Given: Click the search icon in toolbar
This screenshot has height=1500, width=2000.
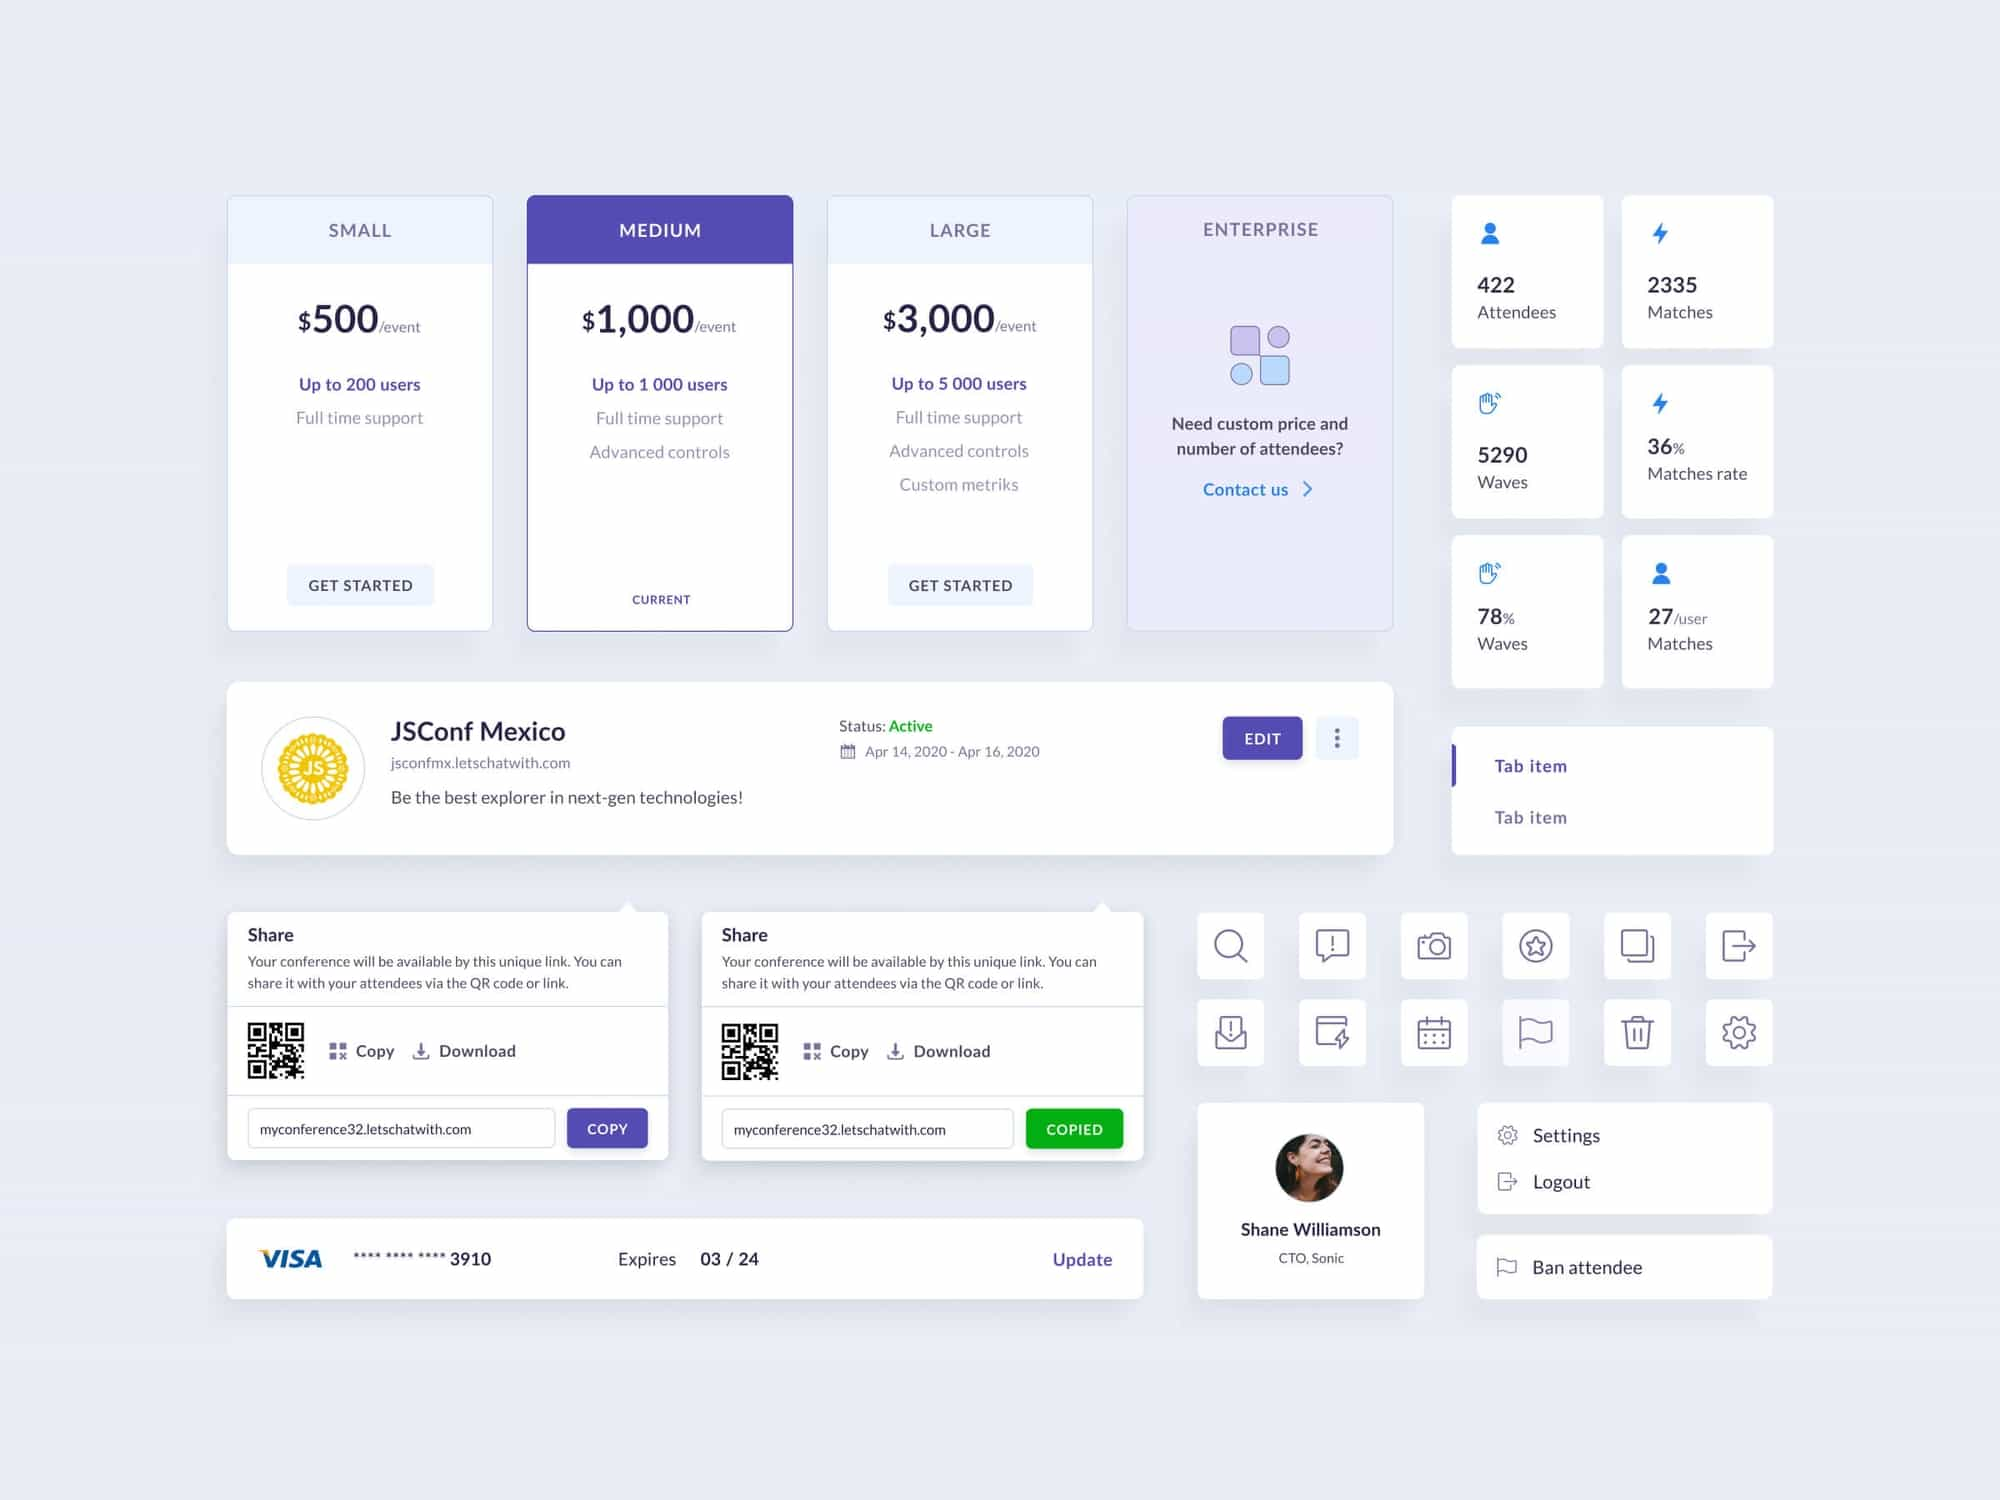Looking at the screenshot, I should pos(1228,945).
